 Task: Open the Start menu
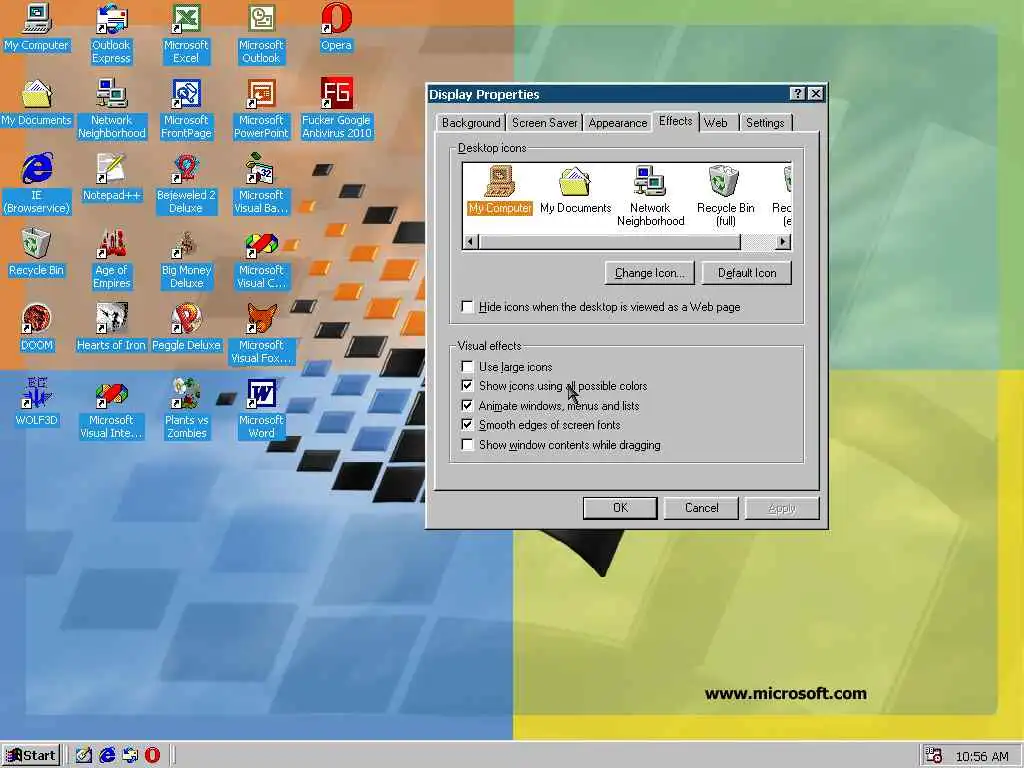click(31, 756)
